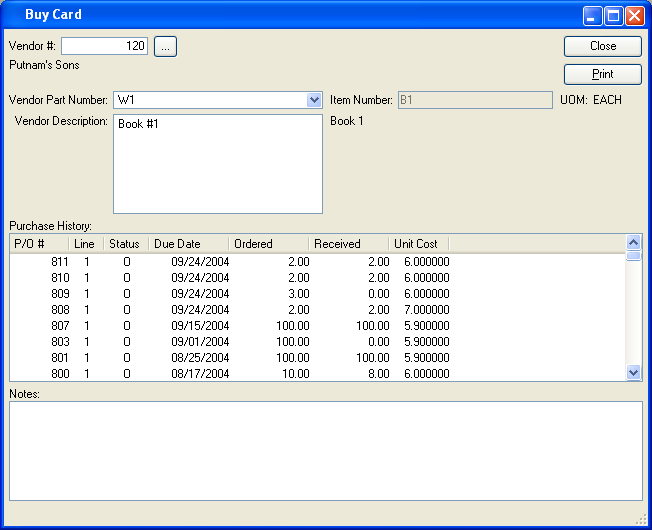Viewport: 652px width, 530px height.
Task: Sort by Due Date column header
Action: point(188,244)
